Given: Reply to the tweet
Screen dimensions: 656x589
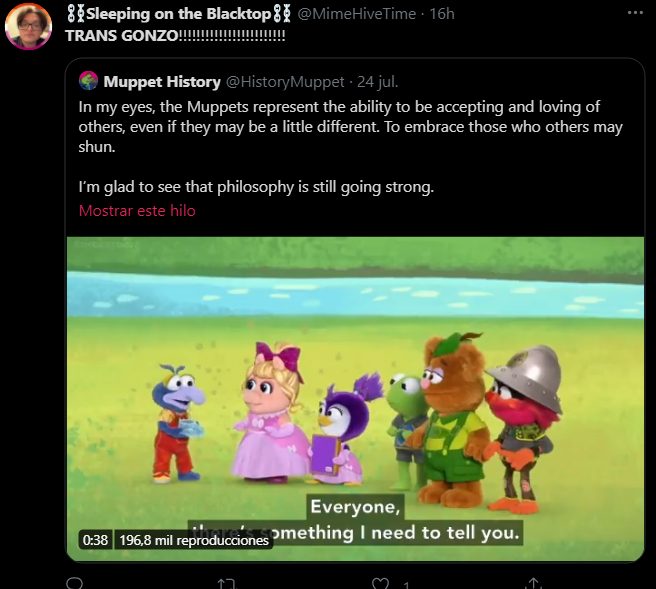Looking at the screenshot, I should (x=74, y=583).
